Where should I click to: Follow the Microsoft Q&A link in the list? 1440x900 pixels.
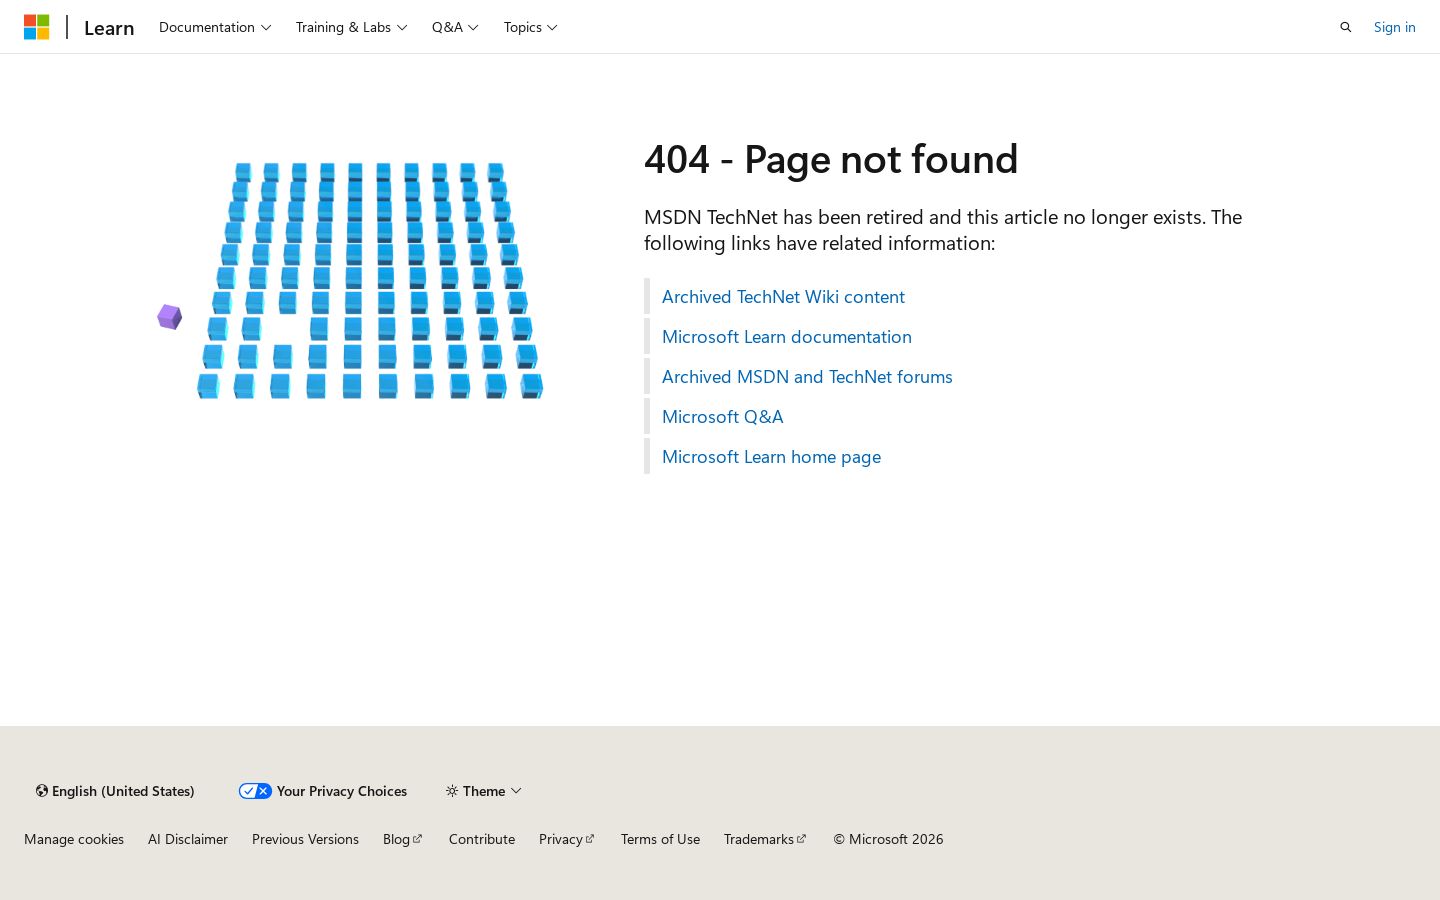(722, 416)
